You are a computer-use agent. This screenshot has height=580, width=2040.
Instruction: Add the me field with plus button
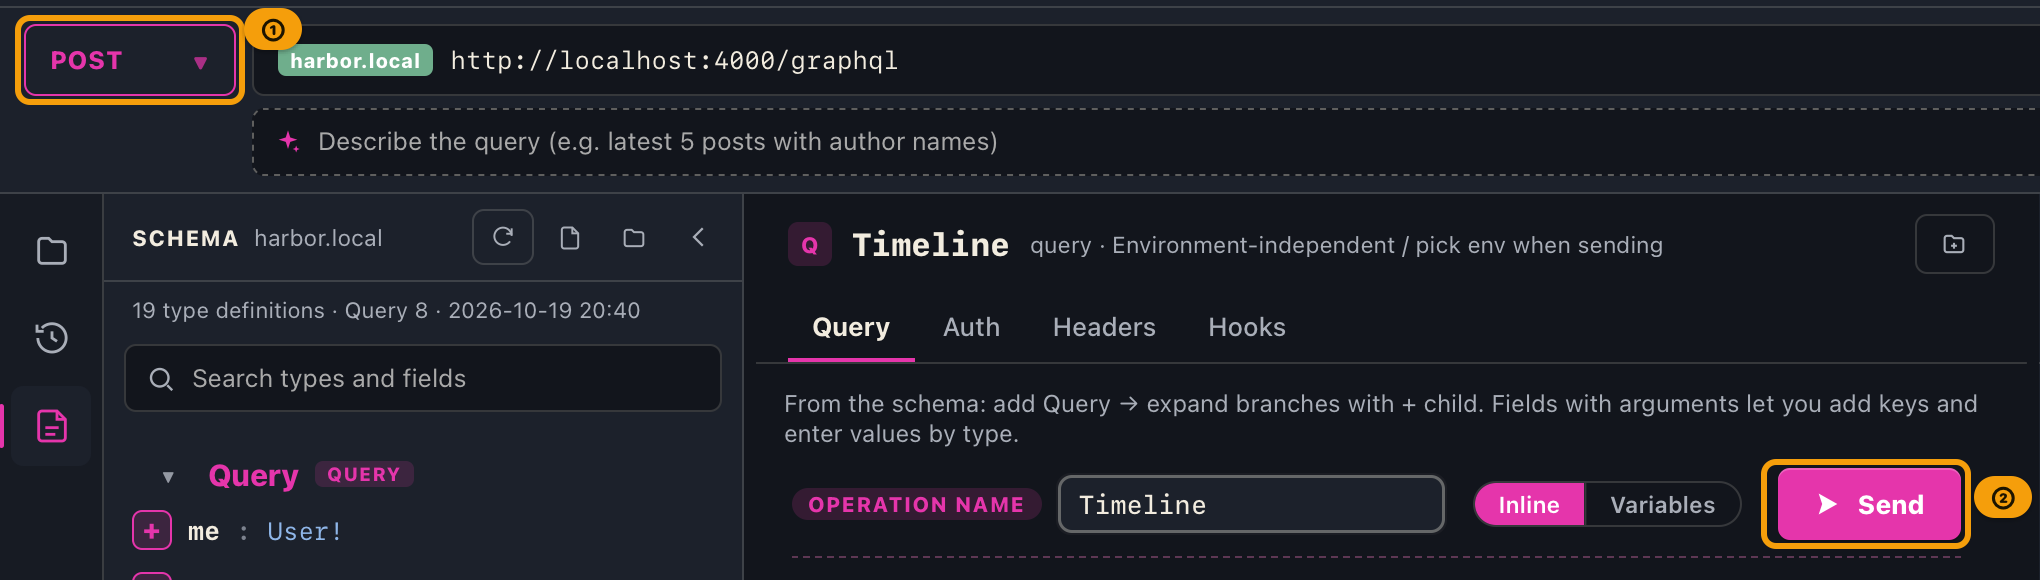pos(152,531)
